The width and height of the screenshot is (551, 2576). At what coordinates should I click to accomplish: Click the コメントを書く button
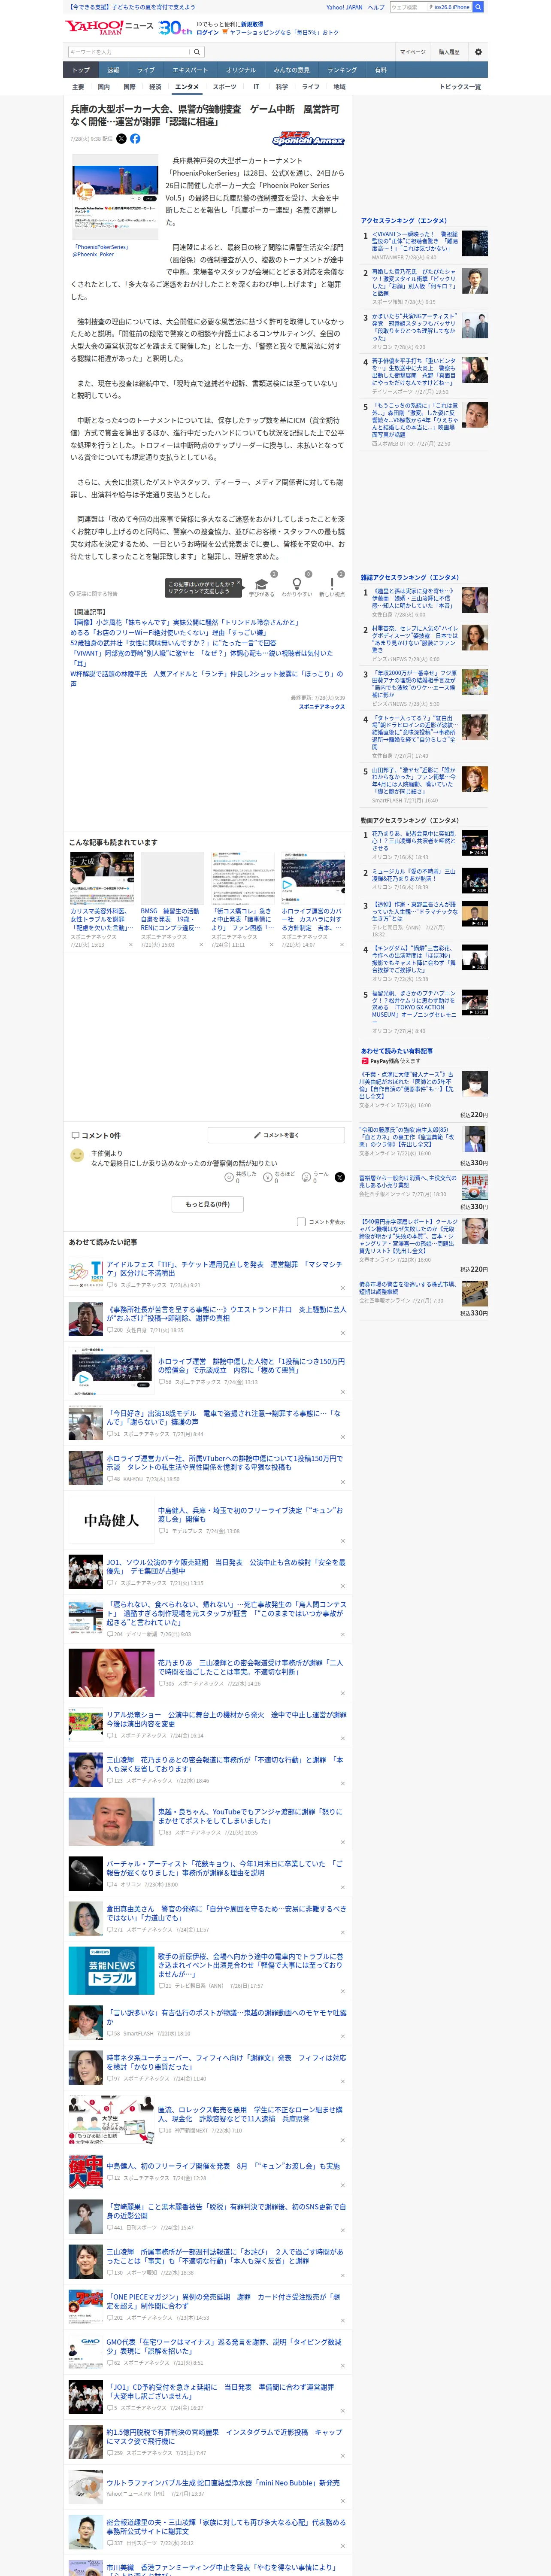tap(276, 1135)
